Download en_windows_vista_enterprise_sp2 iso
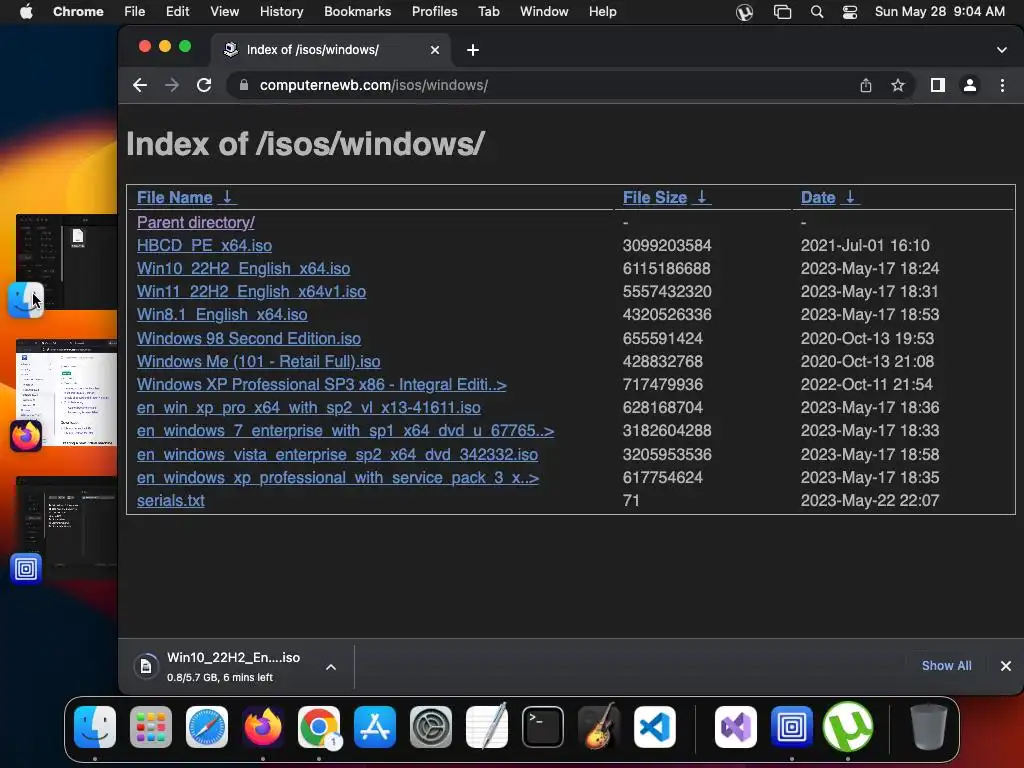This screenshot has width=1024, height=768. [337, 455]
